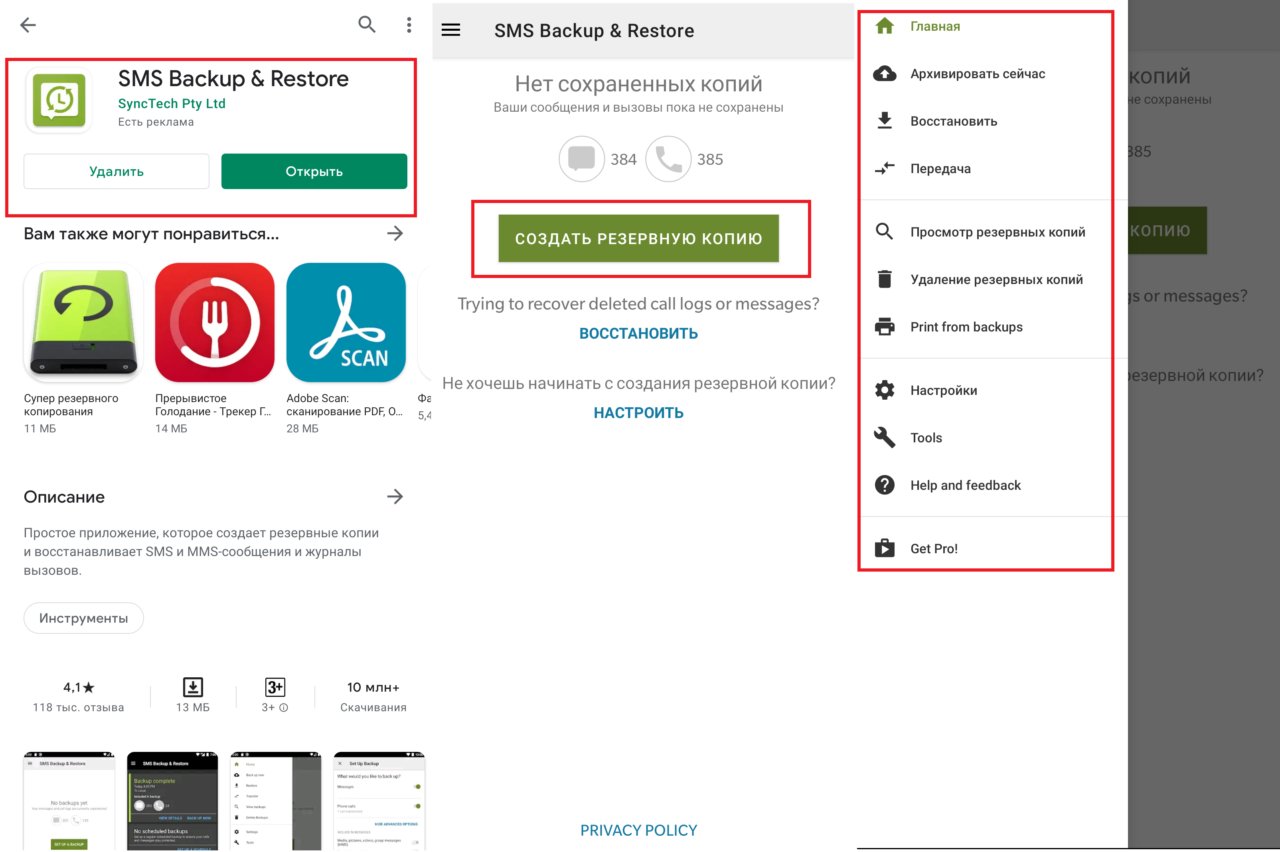The height and width of the screenshot is (852, 1280).
Task: Tap the magnifier icon beside Просмотр резервных копий
Action: pos(885,232)
